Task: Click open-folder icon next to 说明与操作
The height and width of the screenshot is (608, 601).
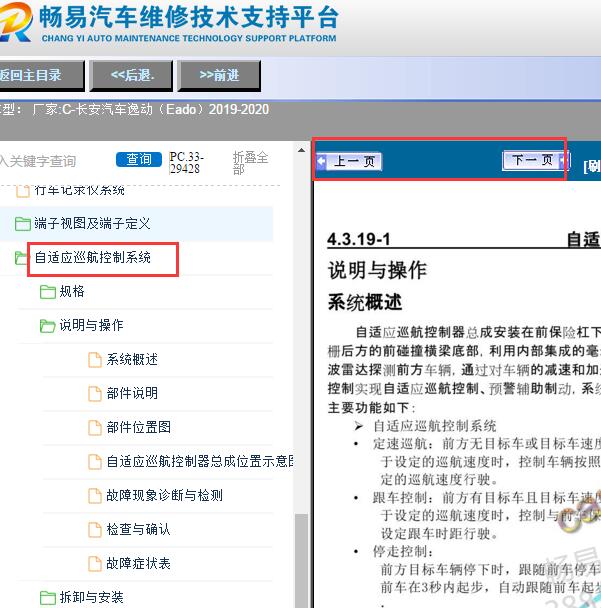Action: [48, 326]
